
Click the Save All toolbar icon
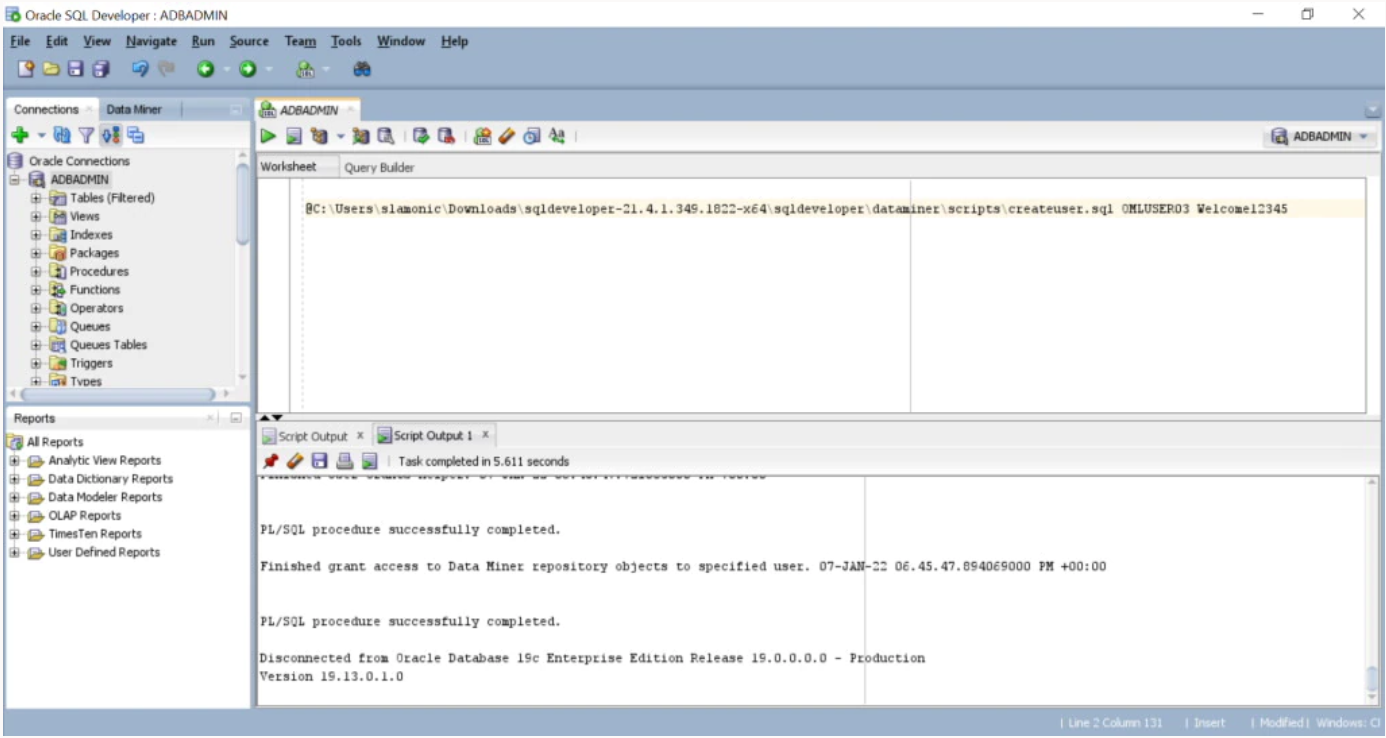[101, 69]
